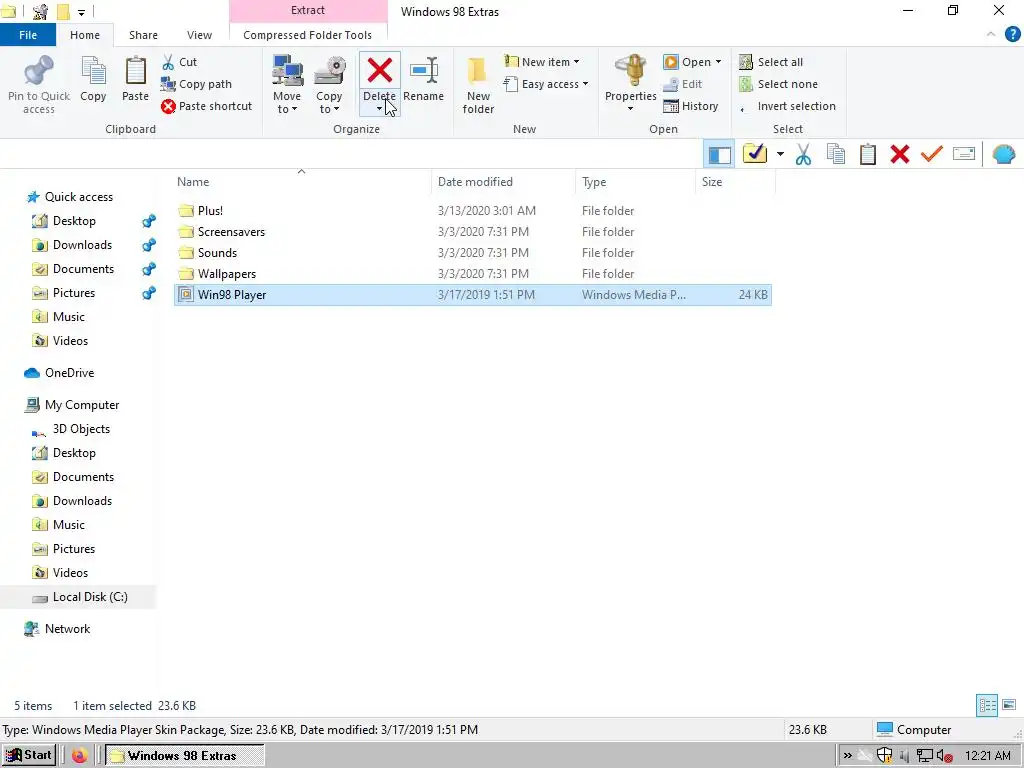
Task: Click the Extract contextual tab header
Action: click(308, 10)
